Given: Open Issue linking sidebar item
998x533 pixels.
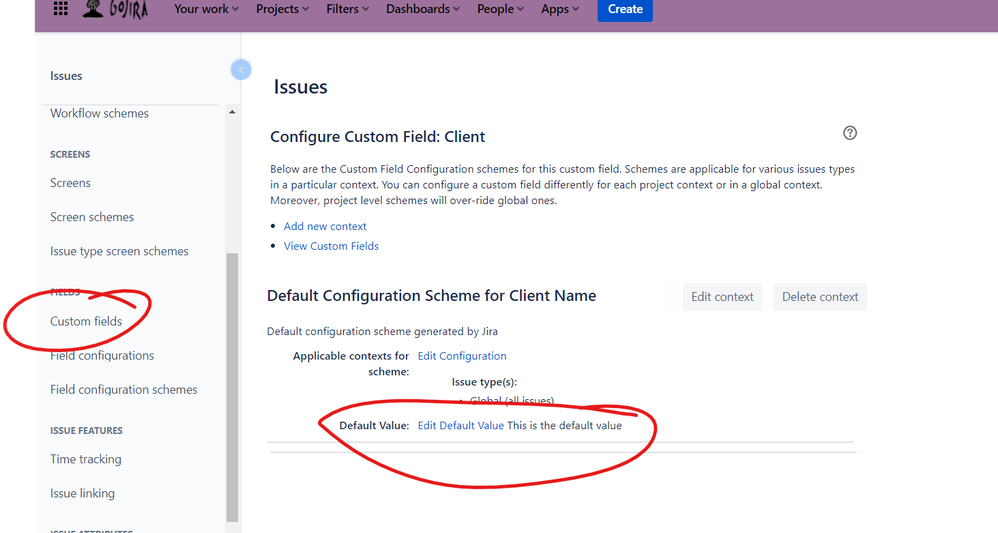Looking at the screenshot, I should coord(82,493).
